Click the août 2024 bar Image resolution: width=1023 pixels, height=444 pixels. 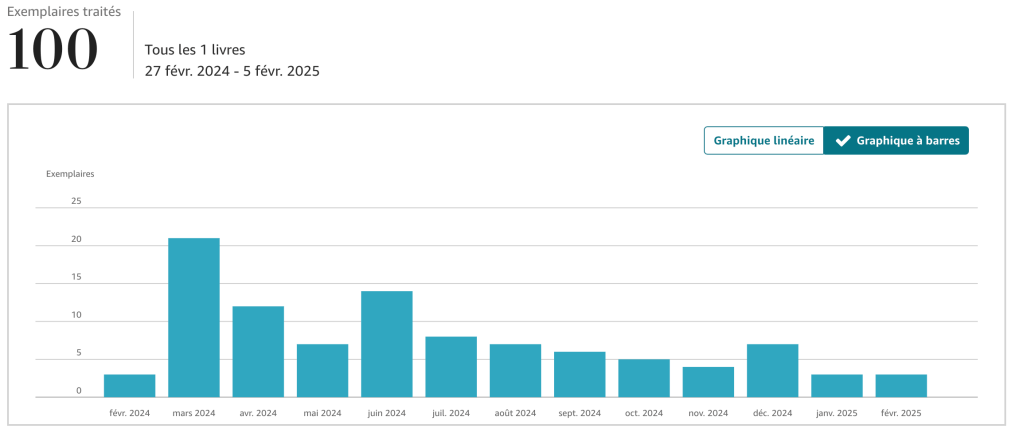click(515, 371)
